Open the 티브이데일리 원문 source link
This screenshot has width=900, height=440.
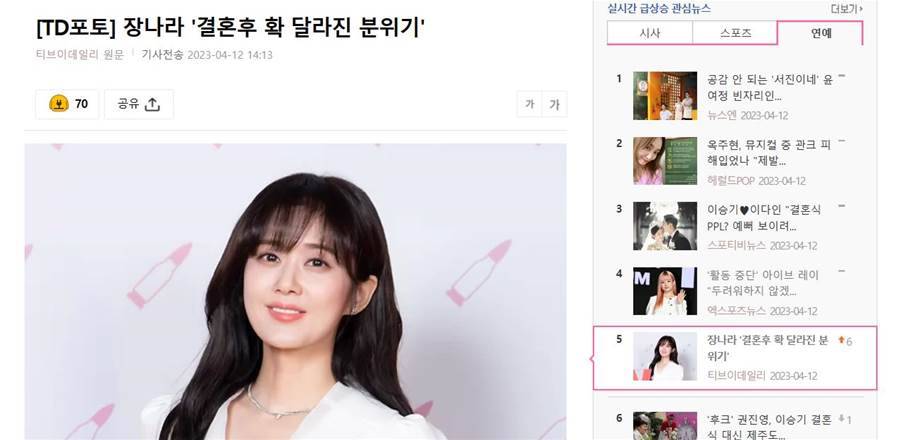[80, 55]
